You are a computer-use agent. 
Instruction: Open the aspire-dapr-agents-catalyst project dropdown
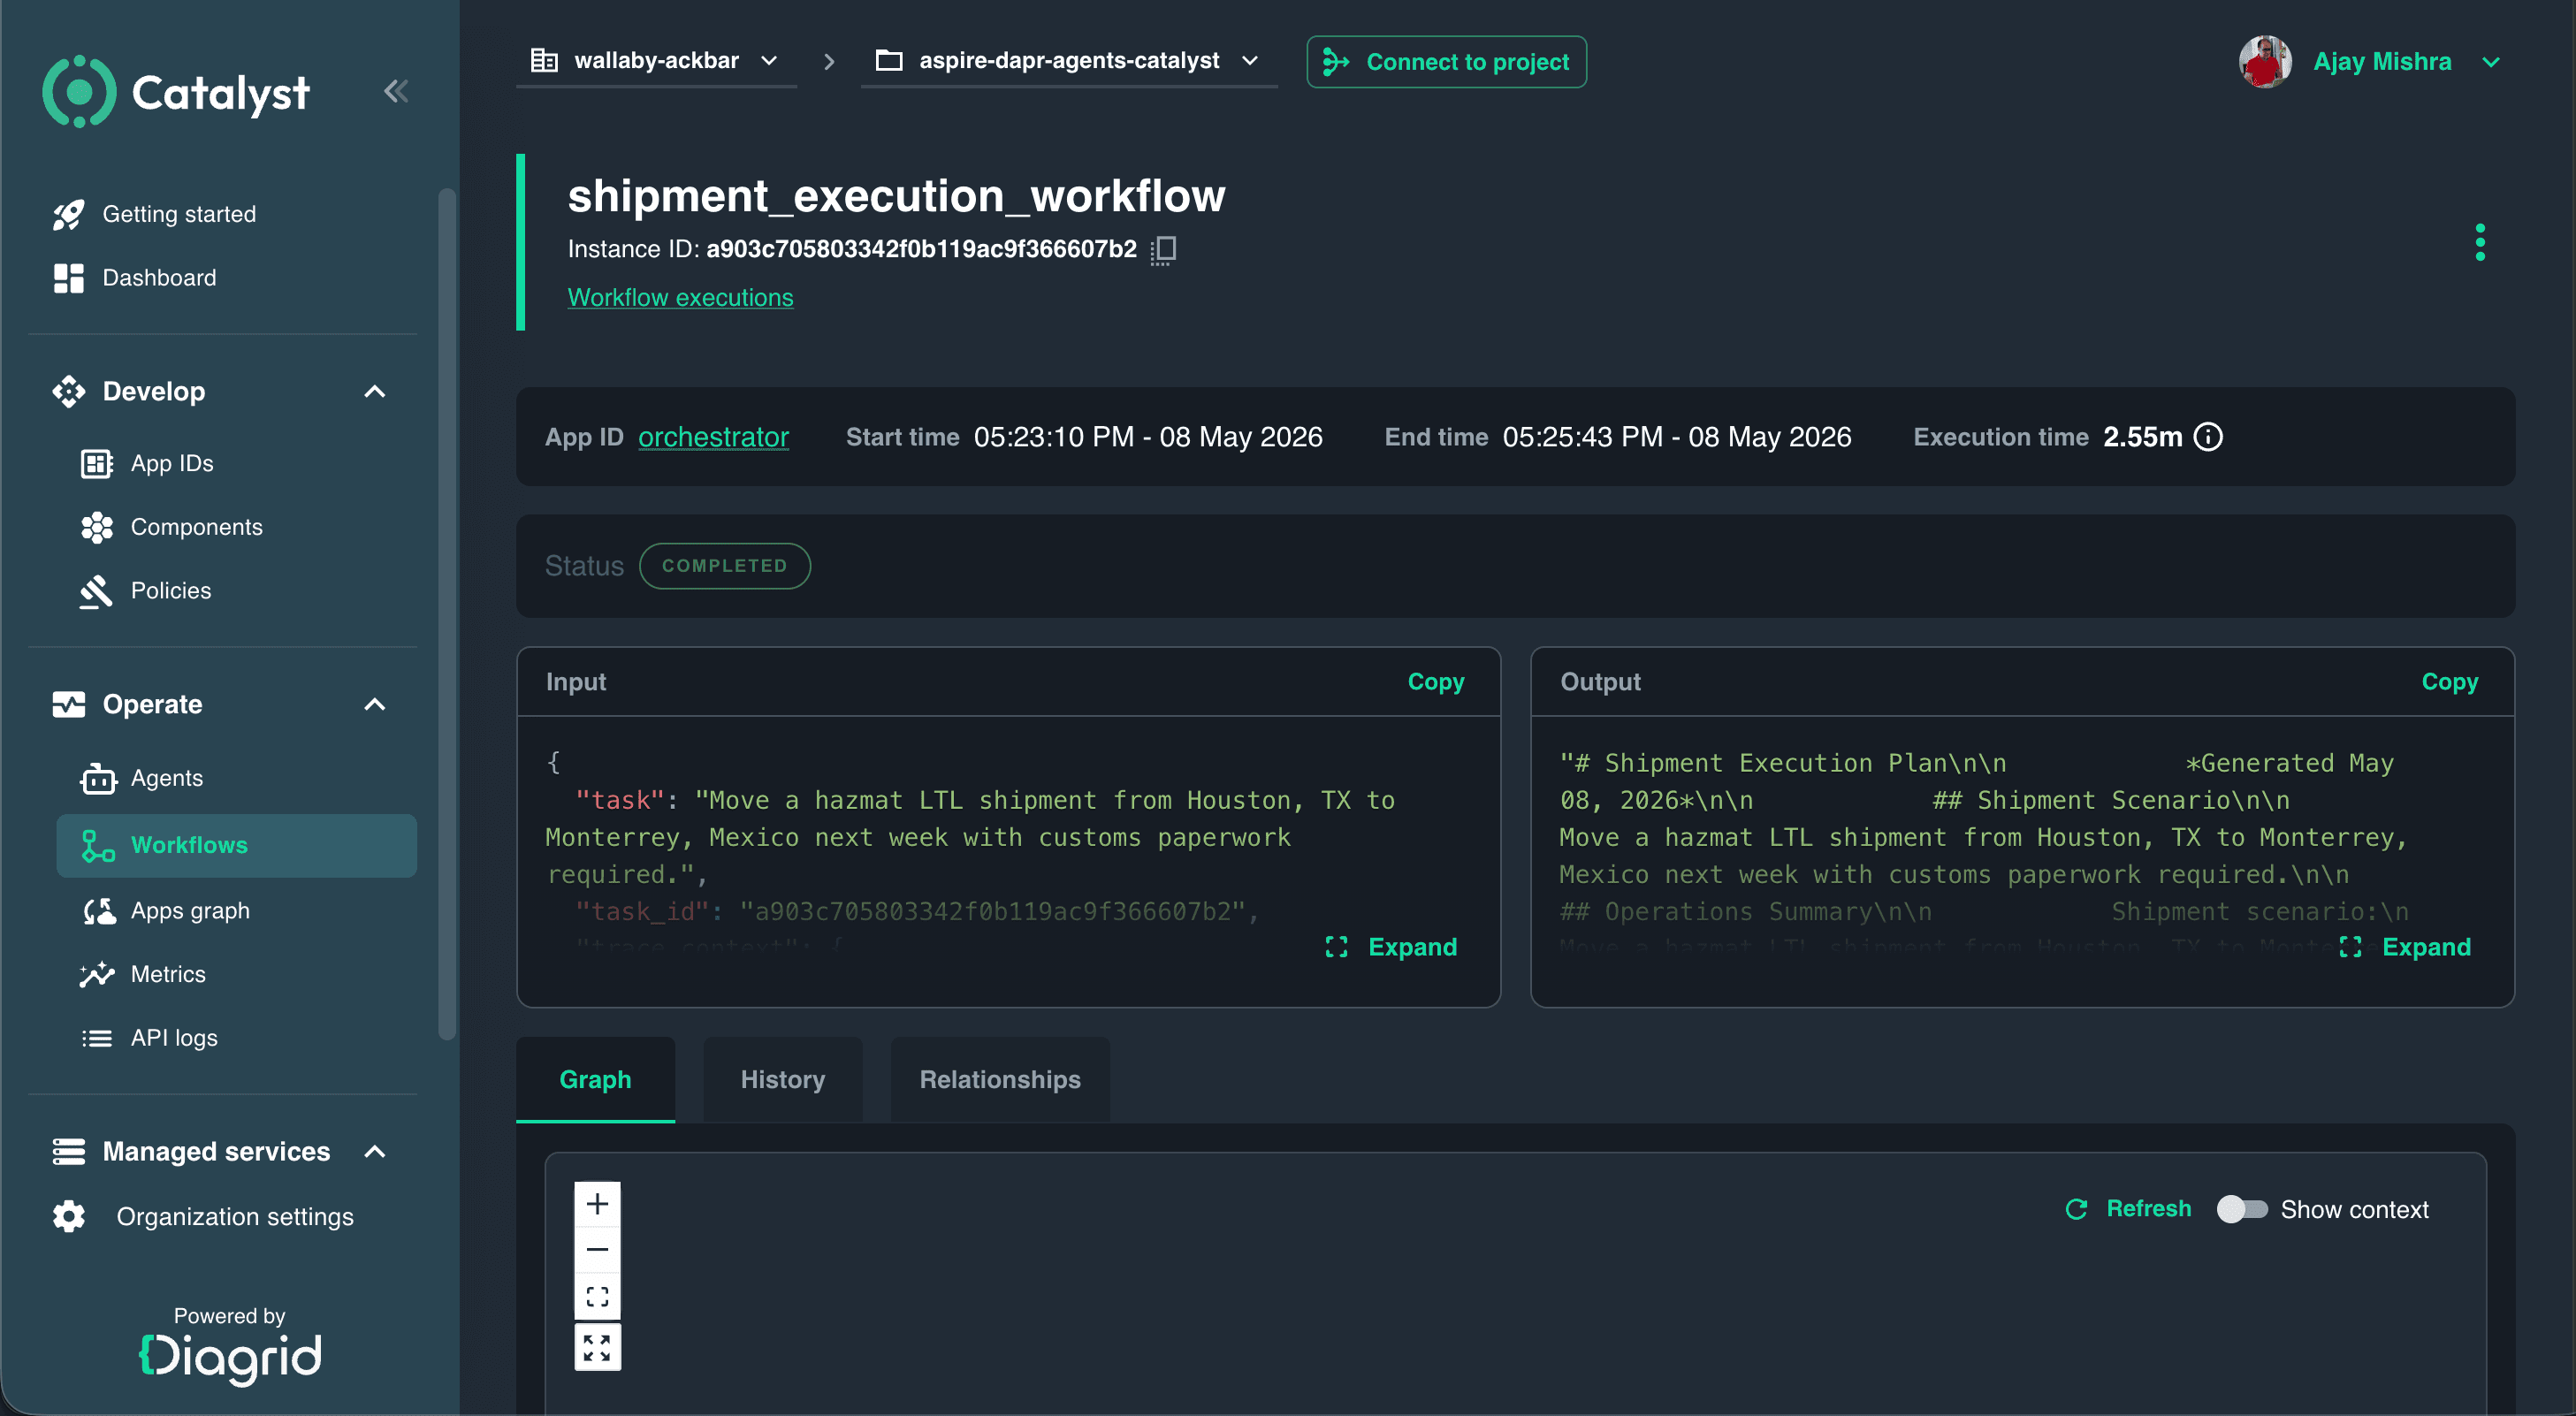(1069, 61)
